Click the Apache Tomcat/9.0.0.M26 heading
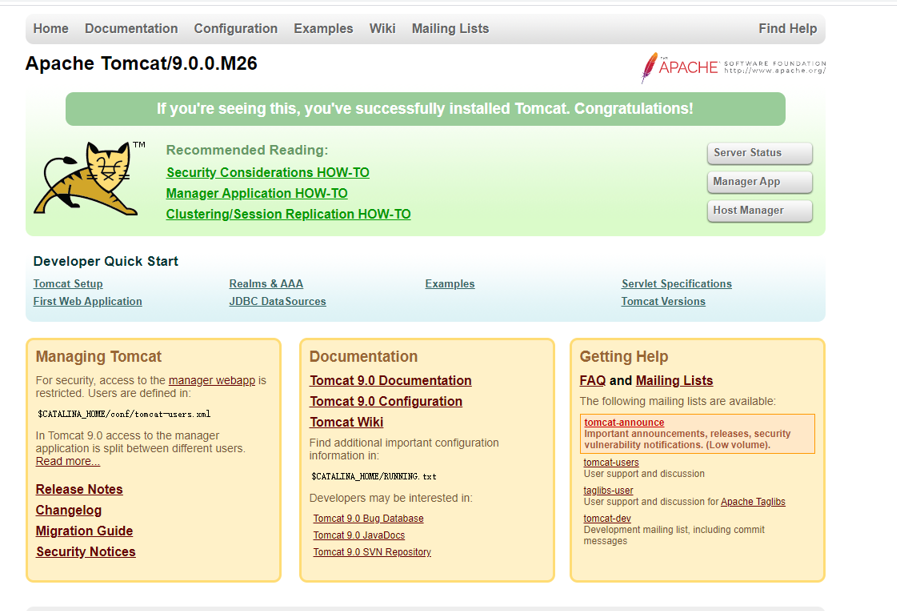 point(141,64)
